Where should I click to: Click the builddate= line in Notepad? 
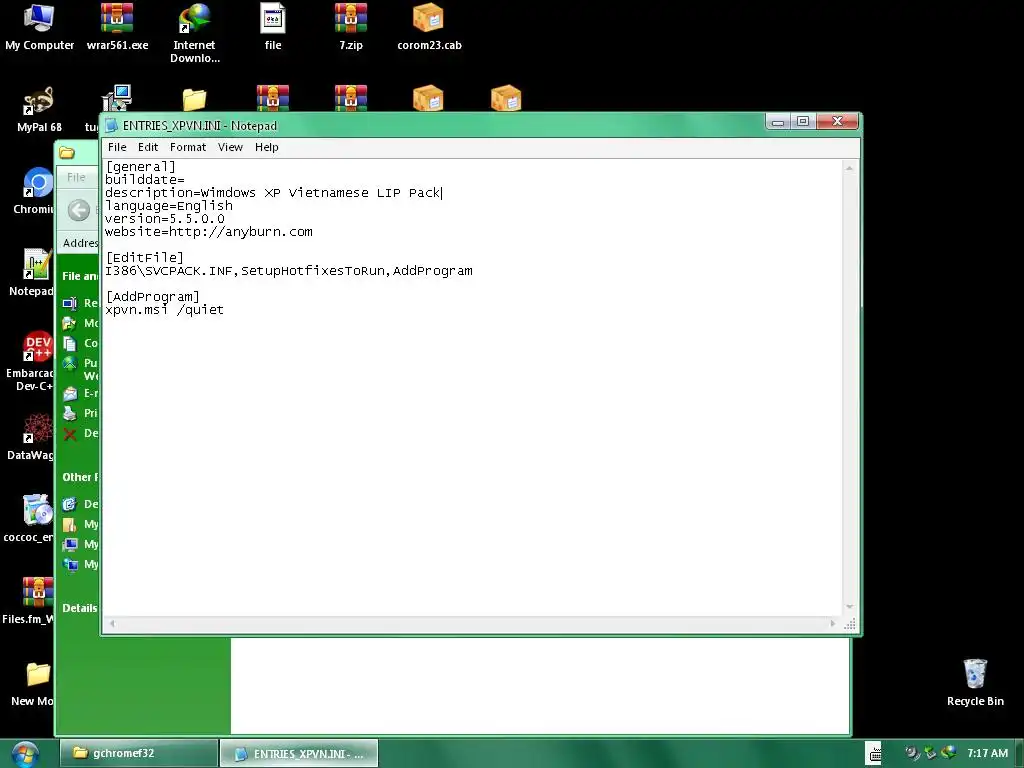click(144, 180)
